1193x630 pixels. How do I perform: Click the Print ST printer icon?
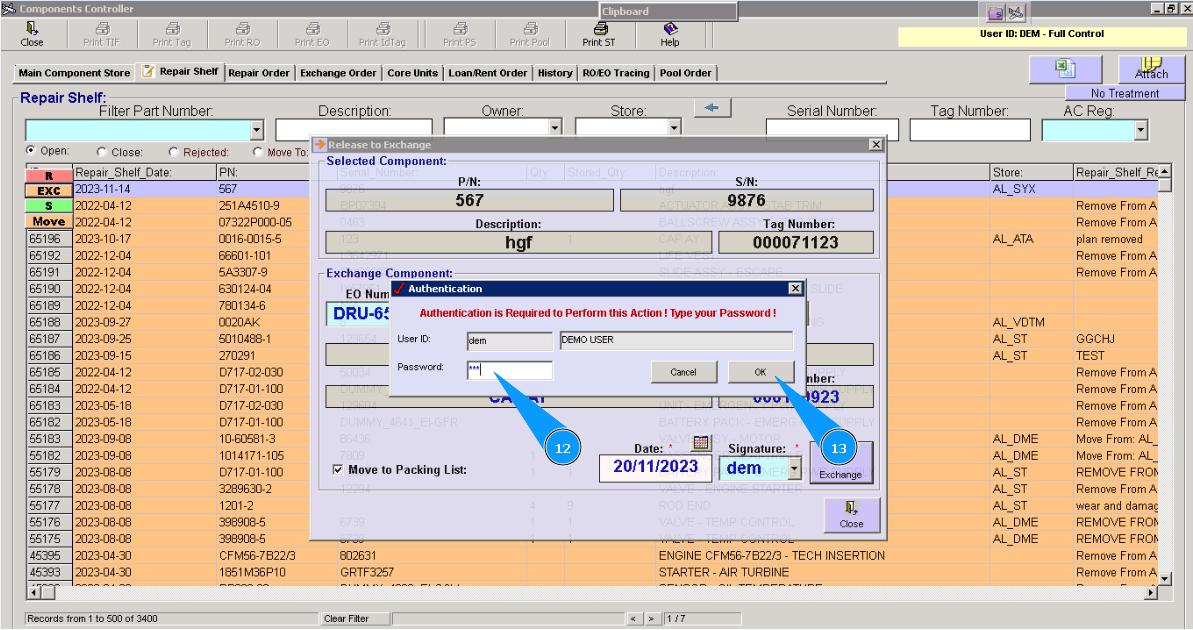click(600, 28)
